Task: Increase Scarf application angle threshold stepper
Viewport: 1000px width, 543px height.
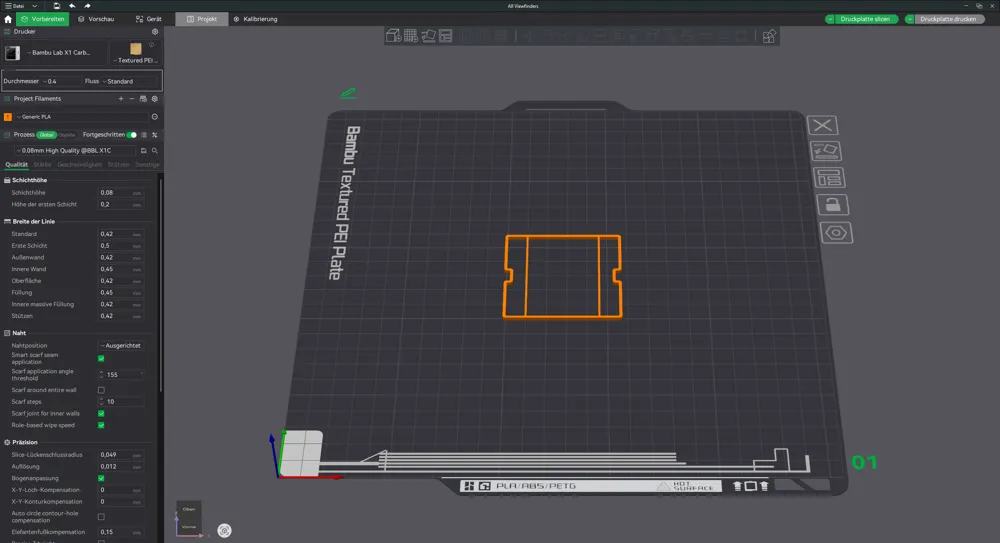Action: tap(101, 373)
